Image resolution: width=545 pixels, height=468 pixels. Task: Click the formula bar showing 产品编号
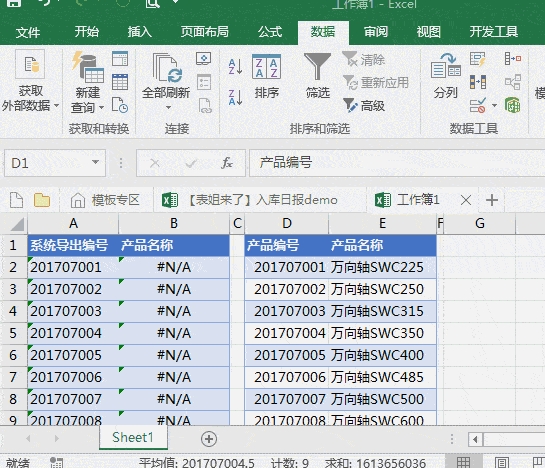(396, 163)
